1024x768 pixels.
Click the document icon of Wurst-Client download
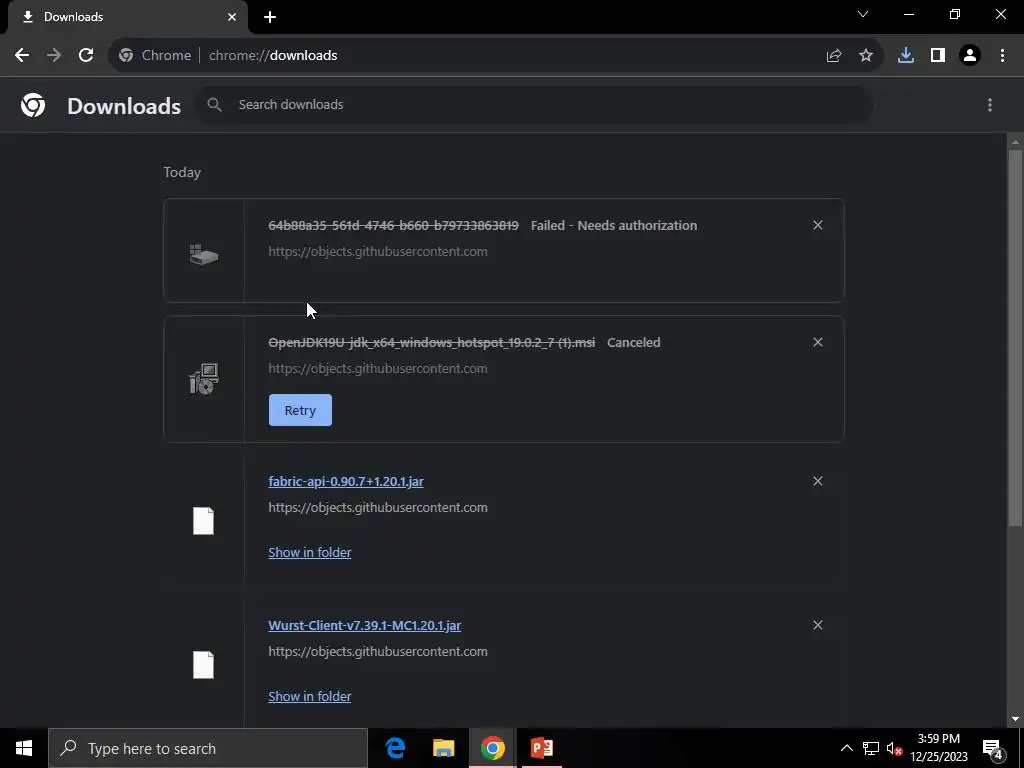pos(204,665)
